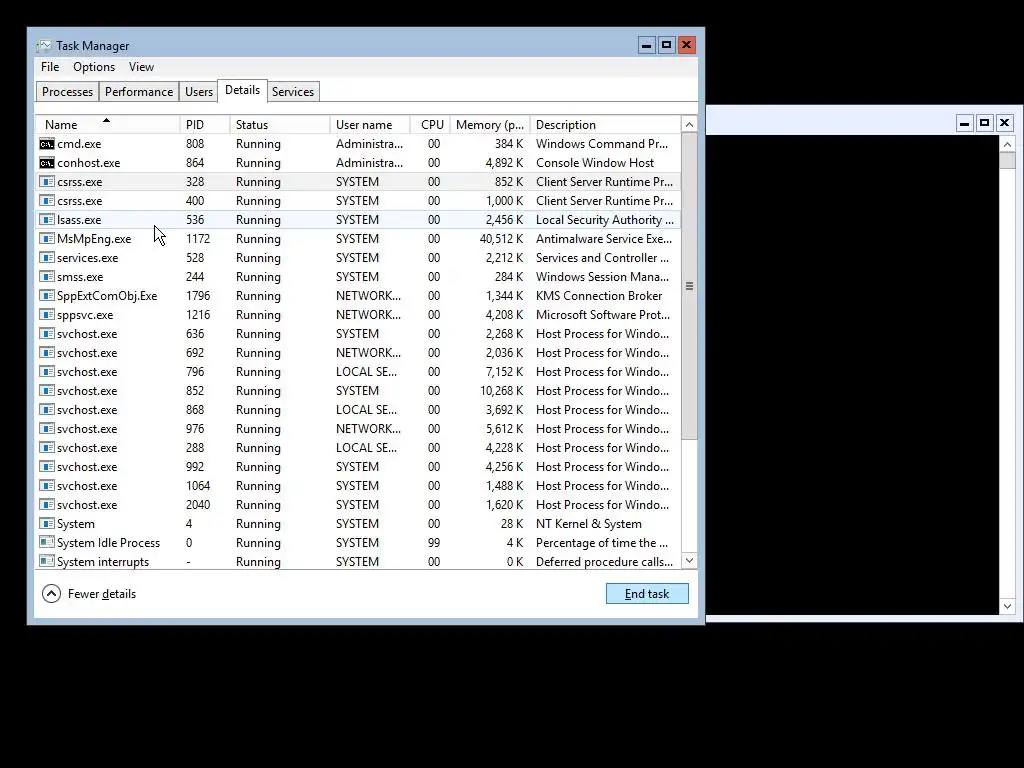
Task: Click the icon of csrss.exe PID 400
Action: click(x=46, y=200)
